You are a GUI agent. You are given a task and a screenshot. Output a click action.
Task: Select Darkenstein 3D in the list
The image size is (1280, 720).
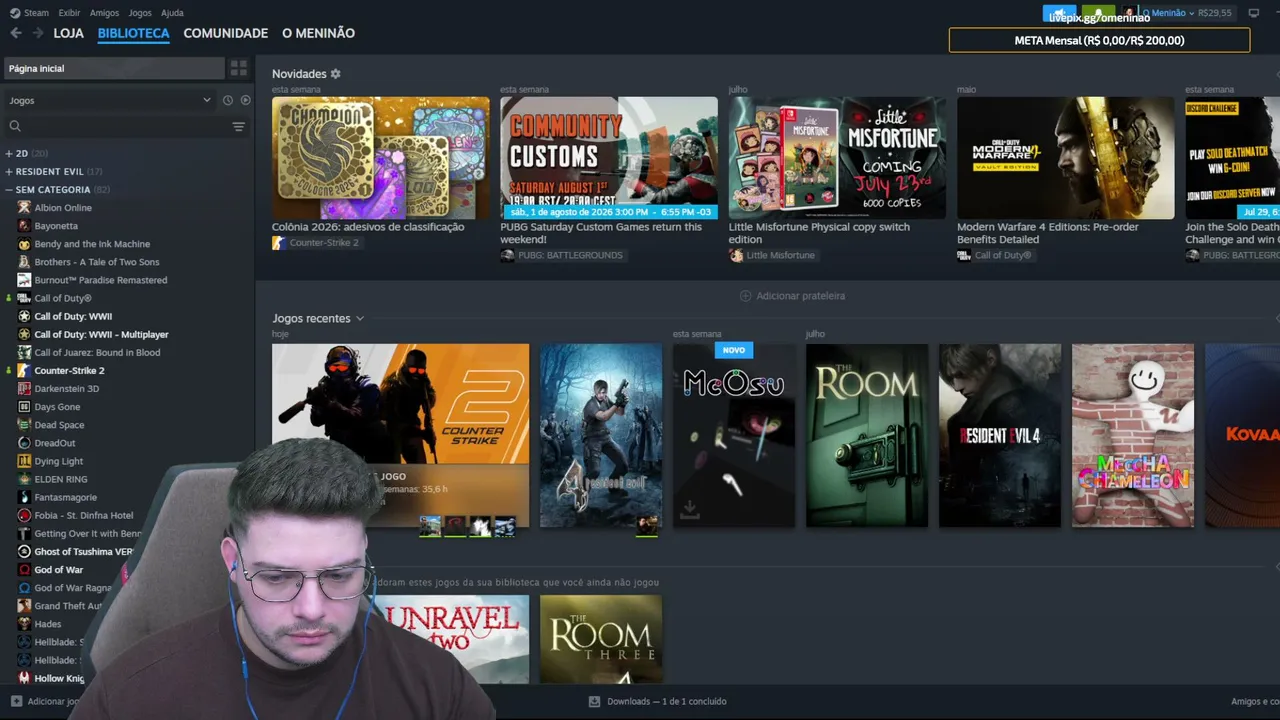point(67,389)
